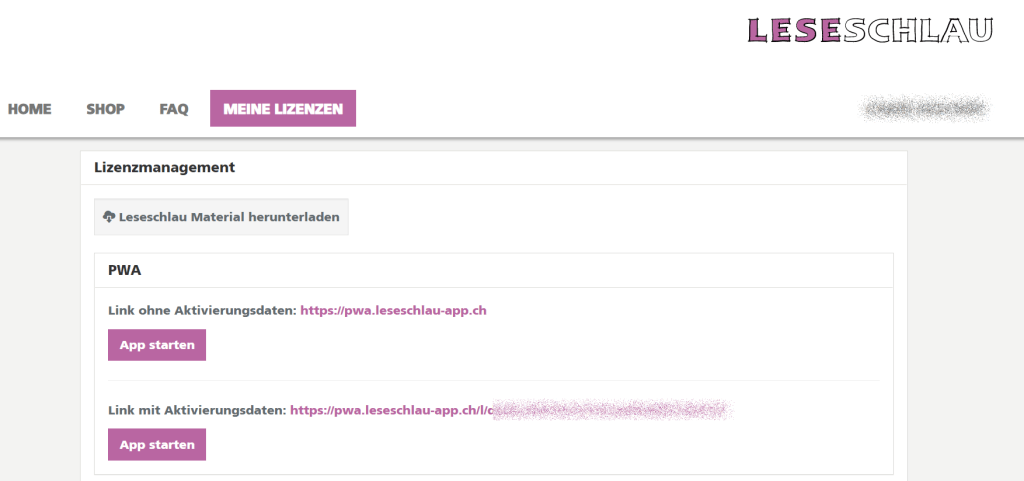
Task: Open the SHOP menu item
Action: pyautogui.click(x=105, y=109)
